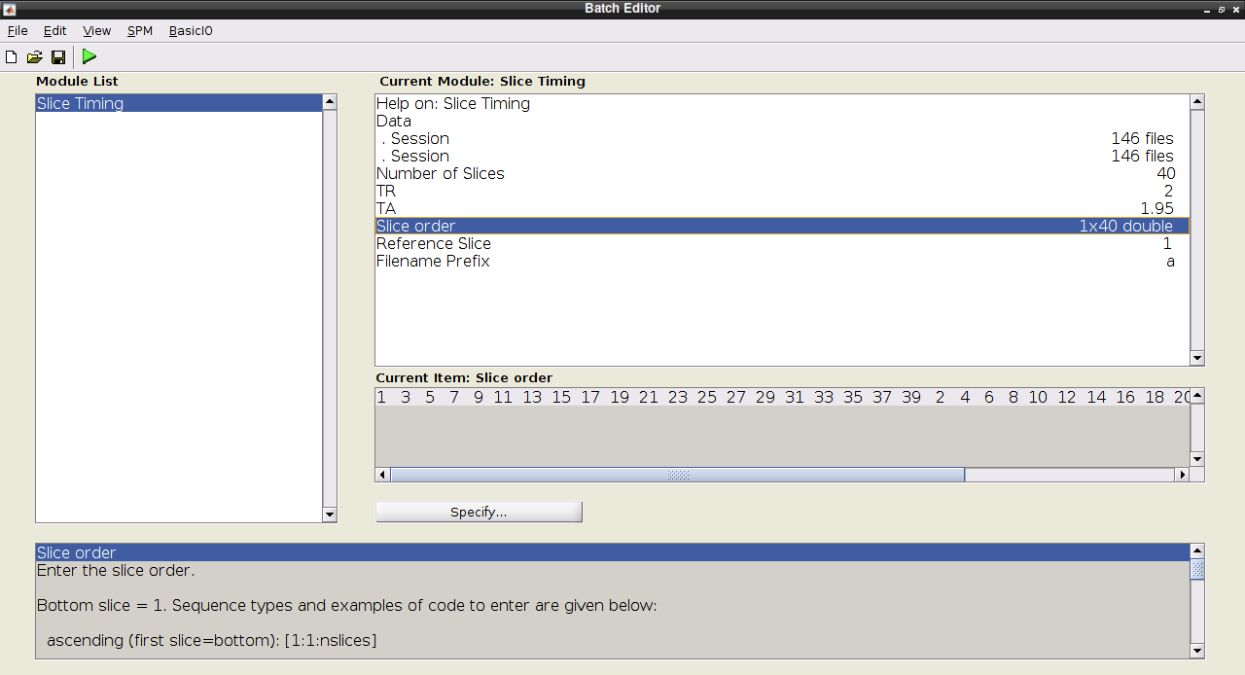Click the 'Enter the slice order.' help line

[115, 571]
